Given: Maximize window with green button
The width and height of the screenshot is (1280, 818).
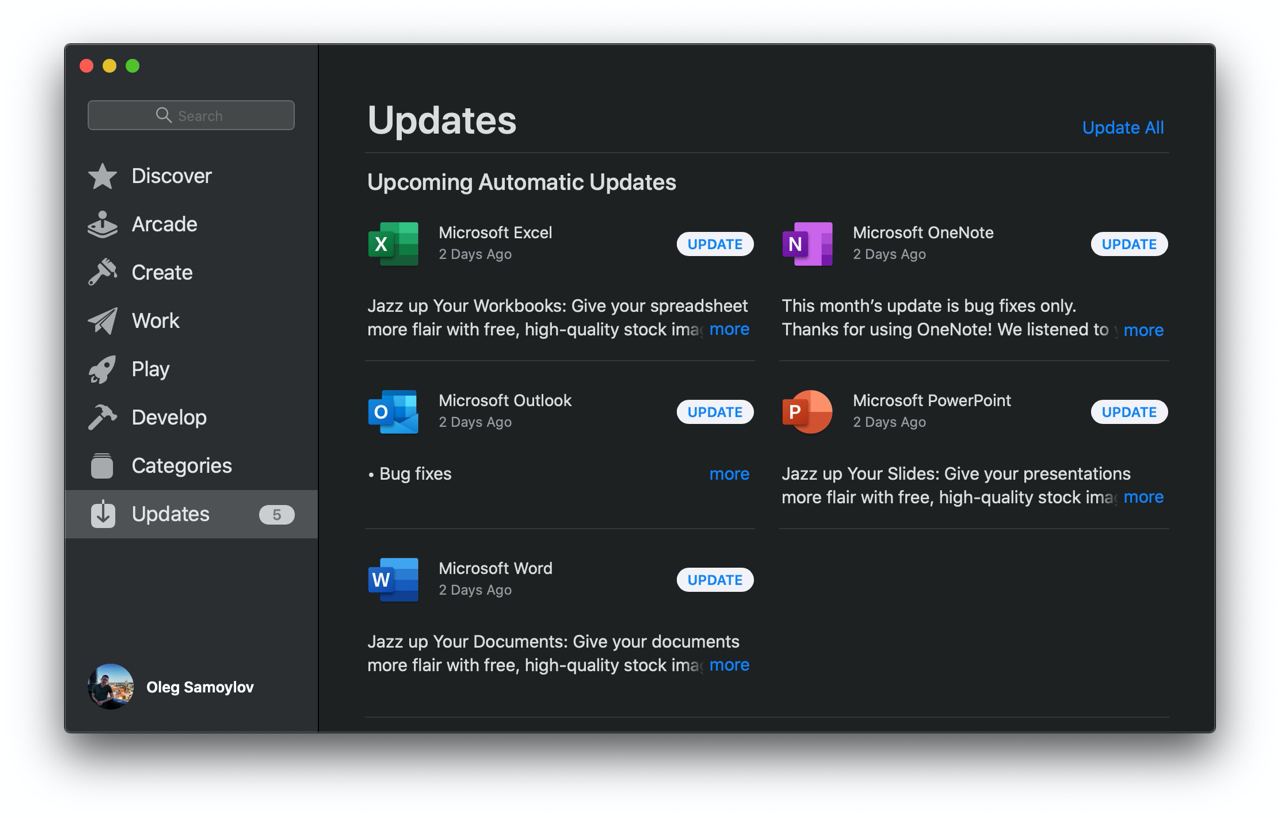Looking at the screenshot, I should coord(132,66).
